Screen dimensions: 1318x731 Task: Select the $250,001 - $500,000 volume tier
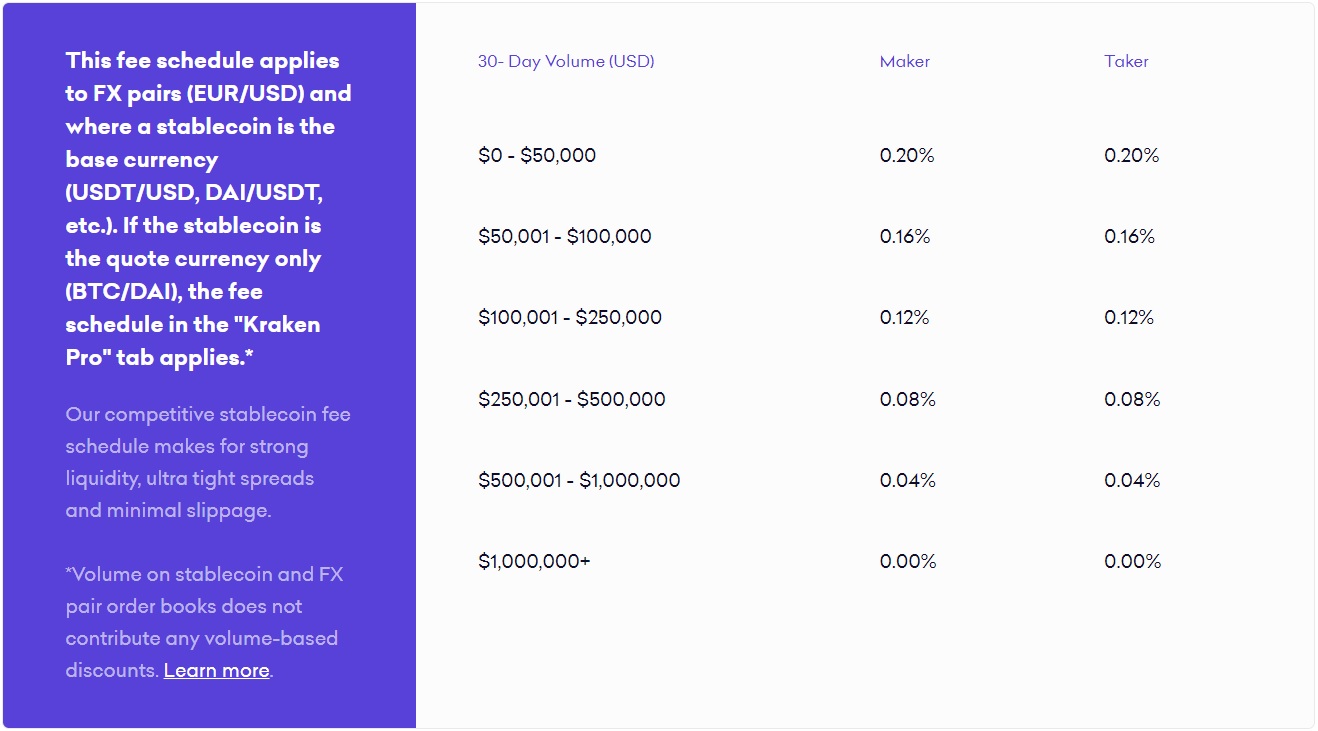[572, 400]
